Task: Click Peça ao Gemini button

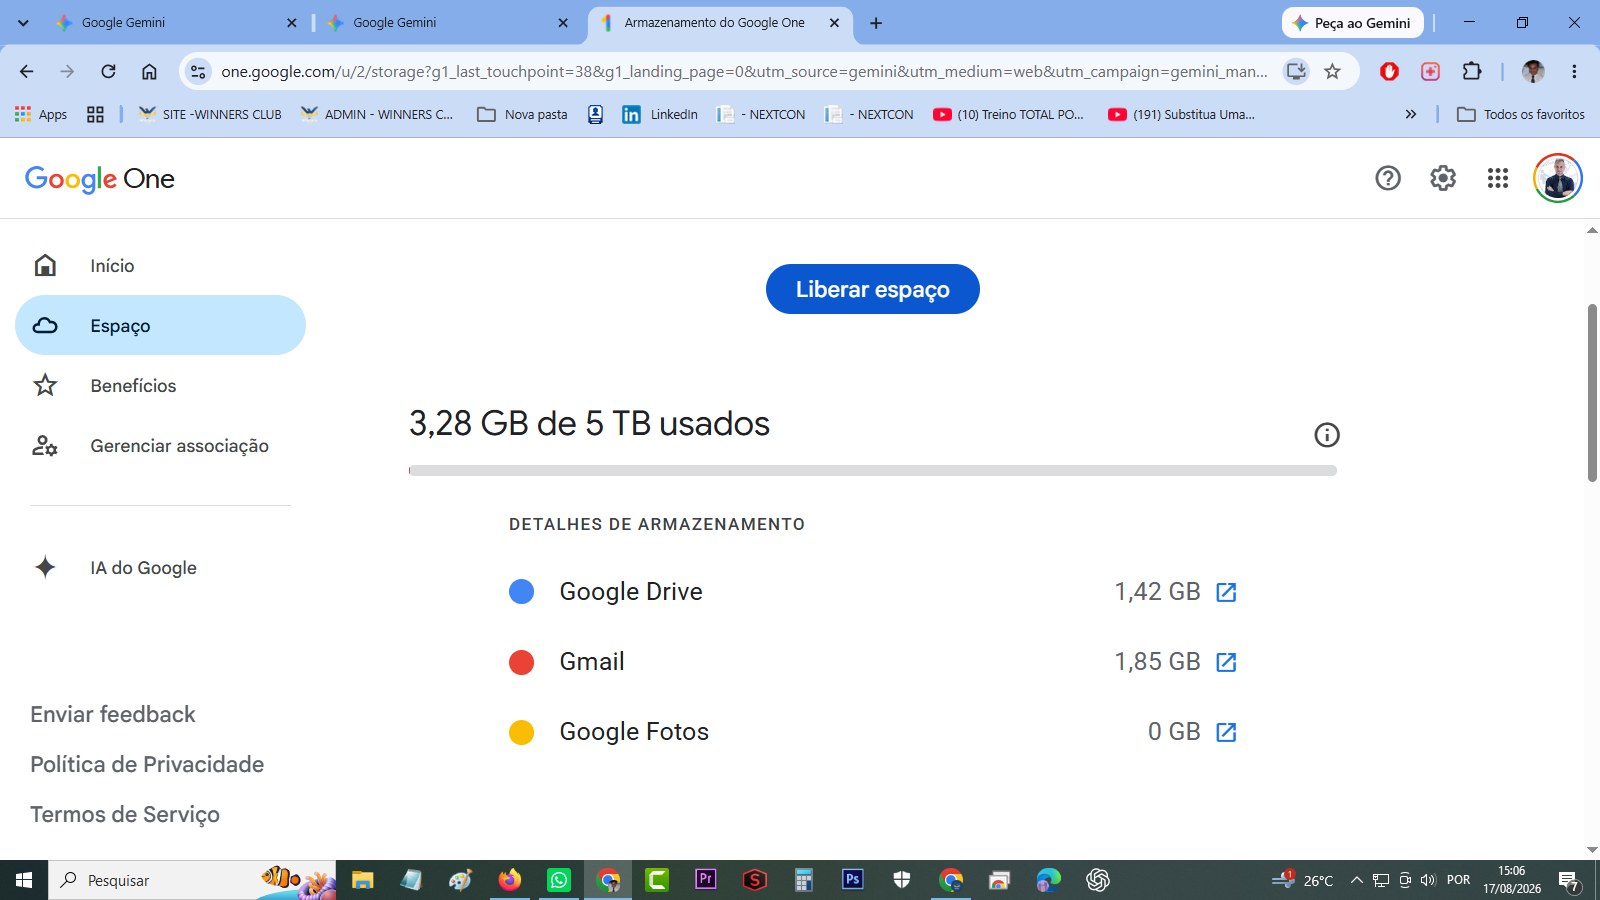Action: click(x=1352, y=22)
